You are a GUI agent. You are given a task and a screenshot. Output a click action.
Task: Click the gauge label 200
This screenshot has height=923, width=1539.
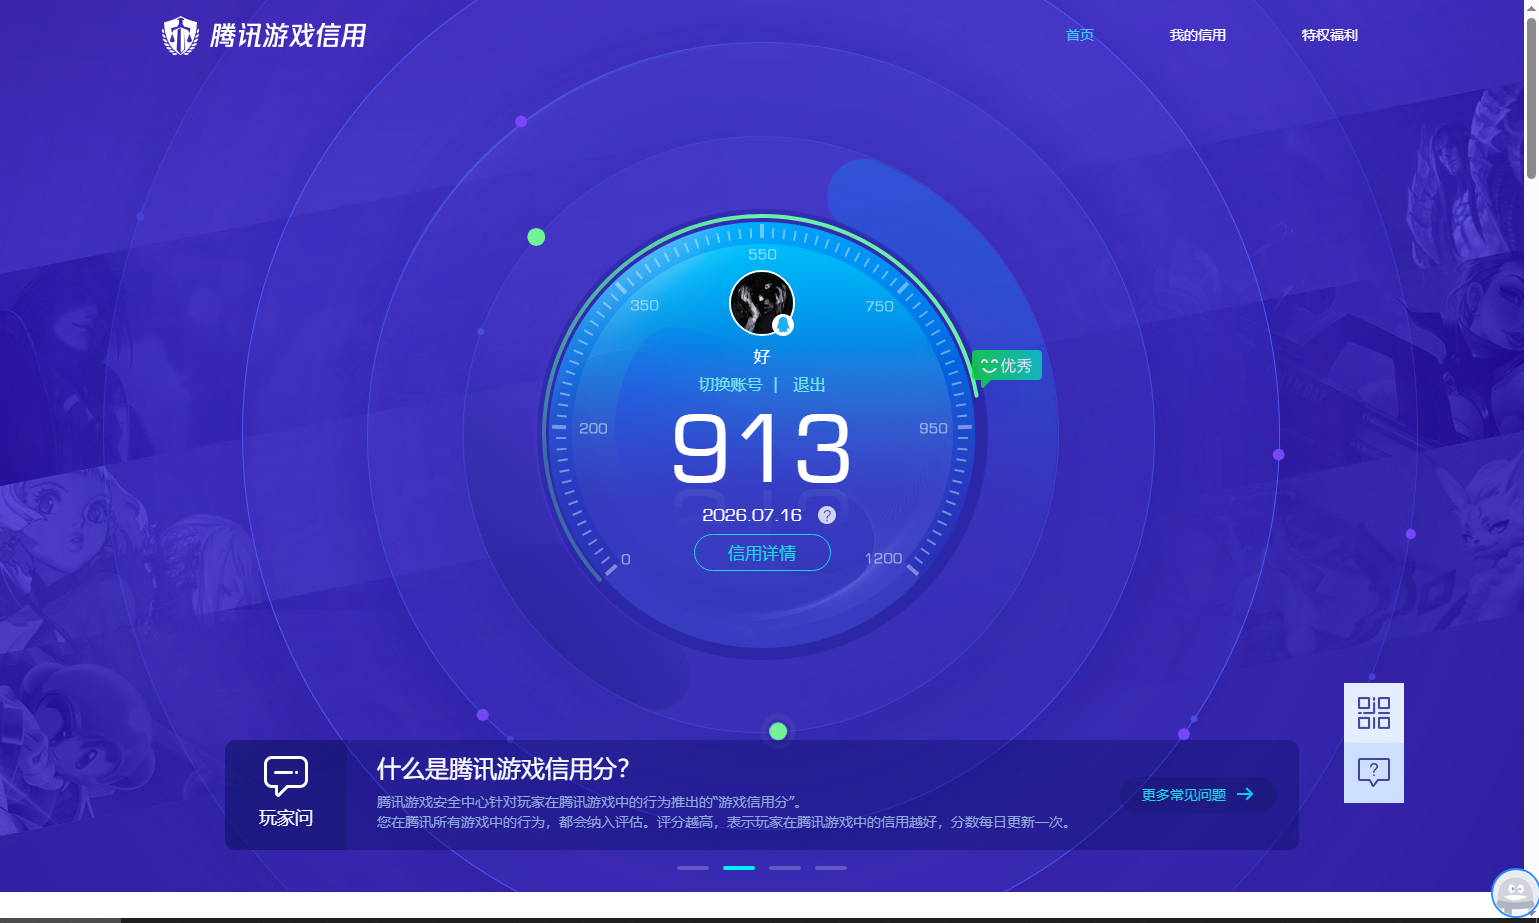pos(593,428)
